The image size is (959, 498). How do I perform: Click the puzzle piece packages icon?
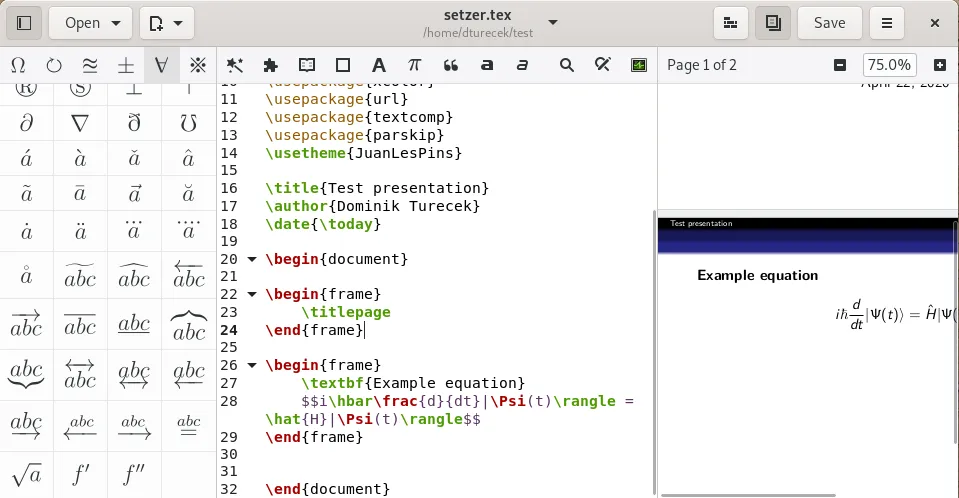pos(270,65)
